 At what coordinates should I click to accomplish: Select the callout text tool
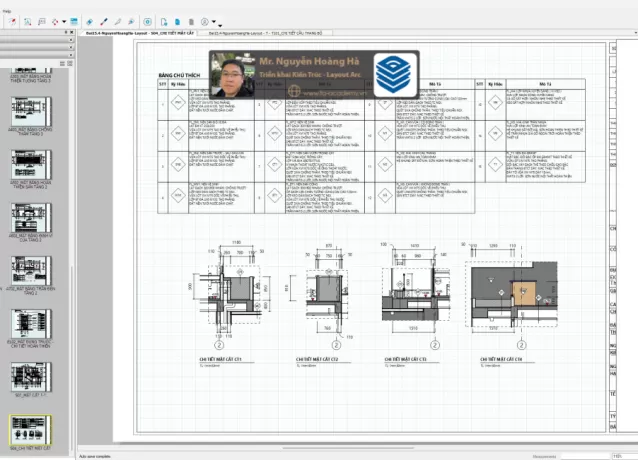click(42, 22)
